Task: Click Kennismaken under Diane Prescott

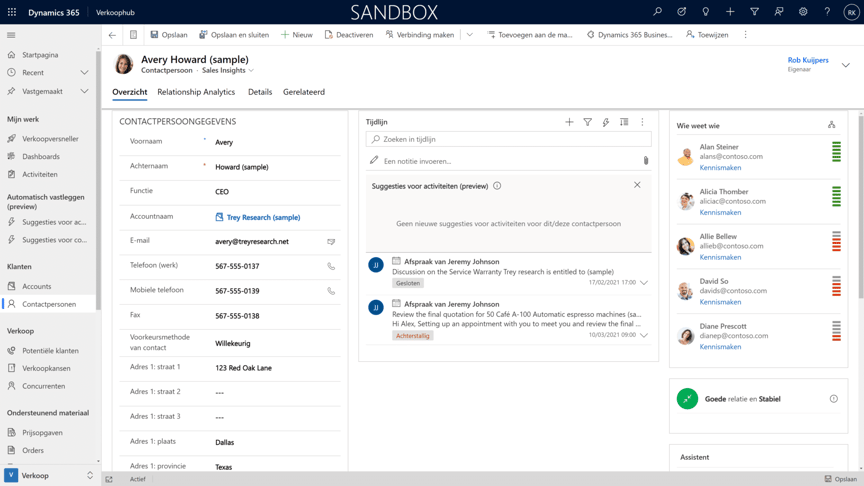Action: pyautogui.click(x=720, y=347)
